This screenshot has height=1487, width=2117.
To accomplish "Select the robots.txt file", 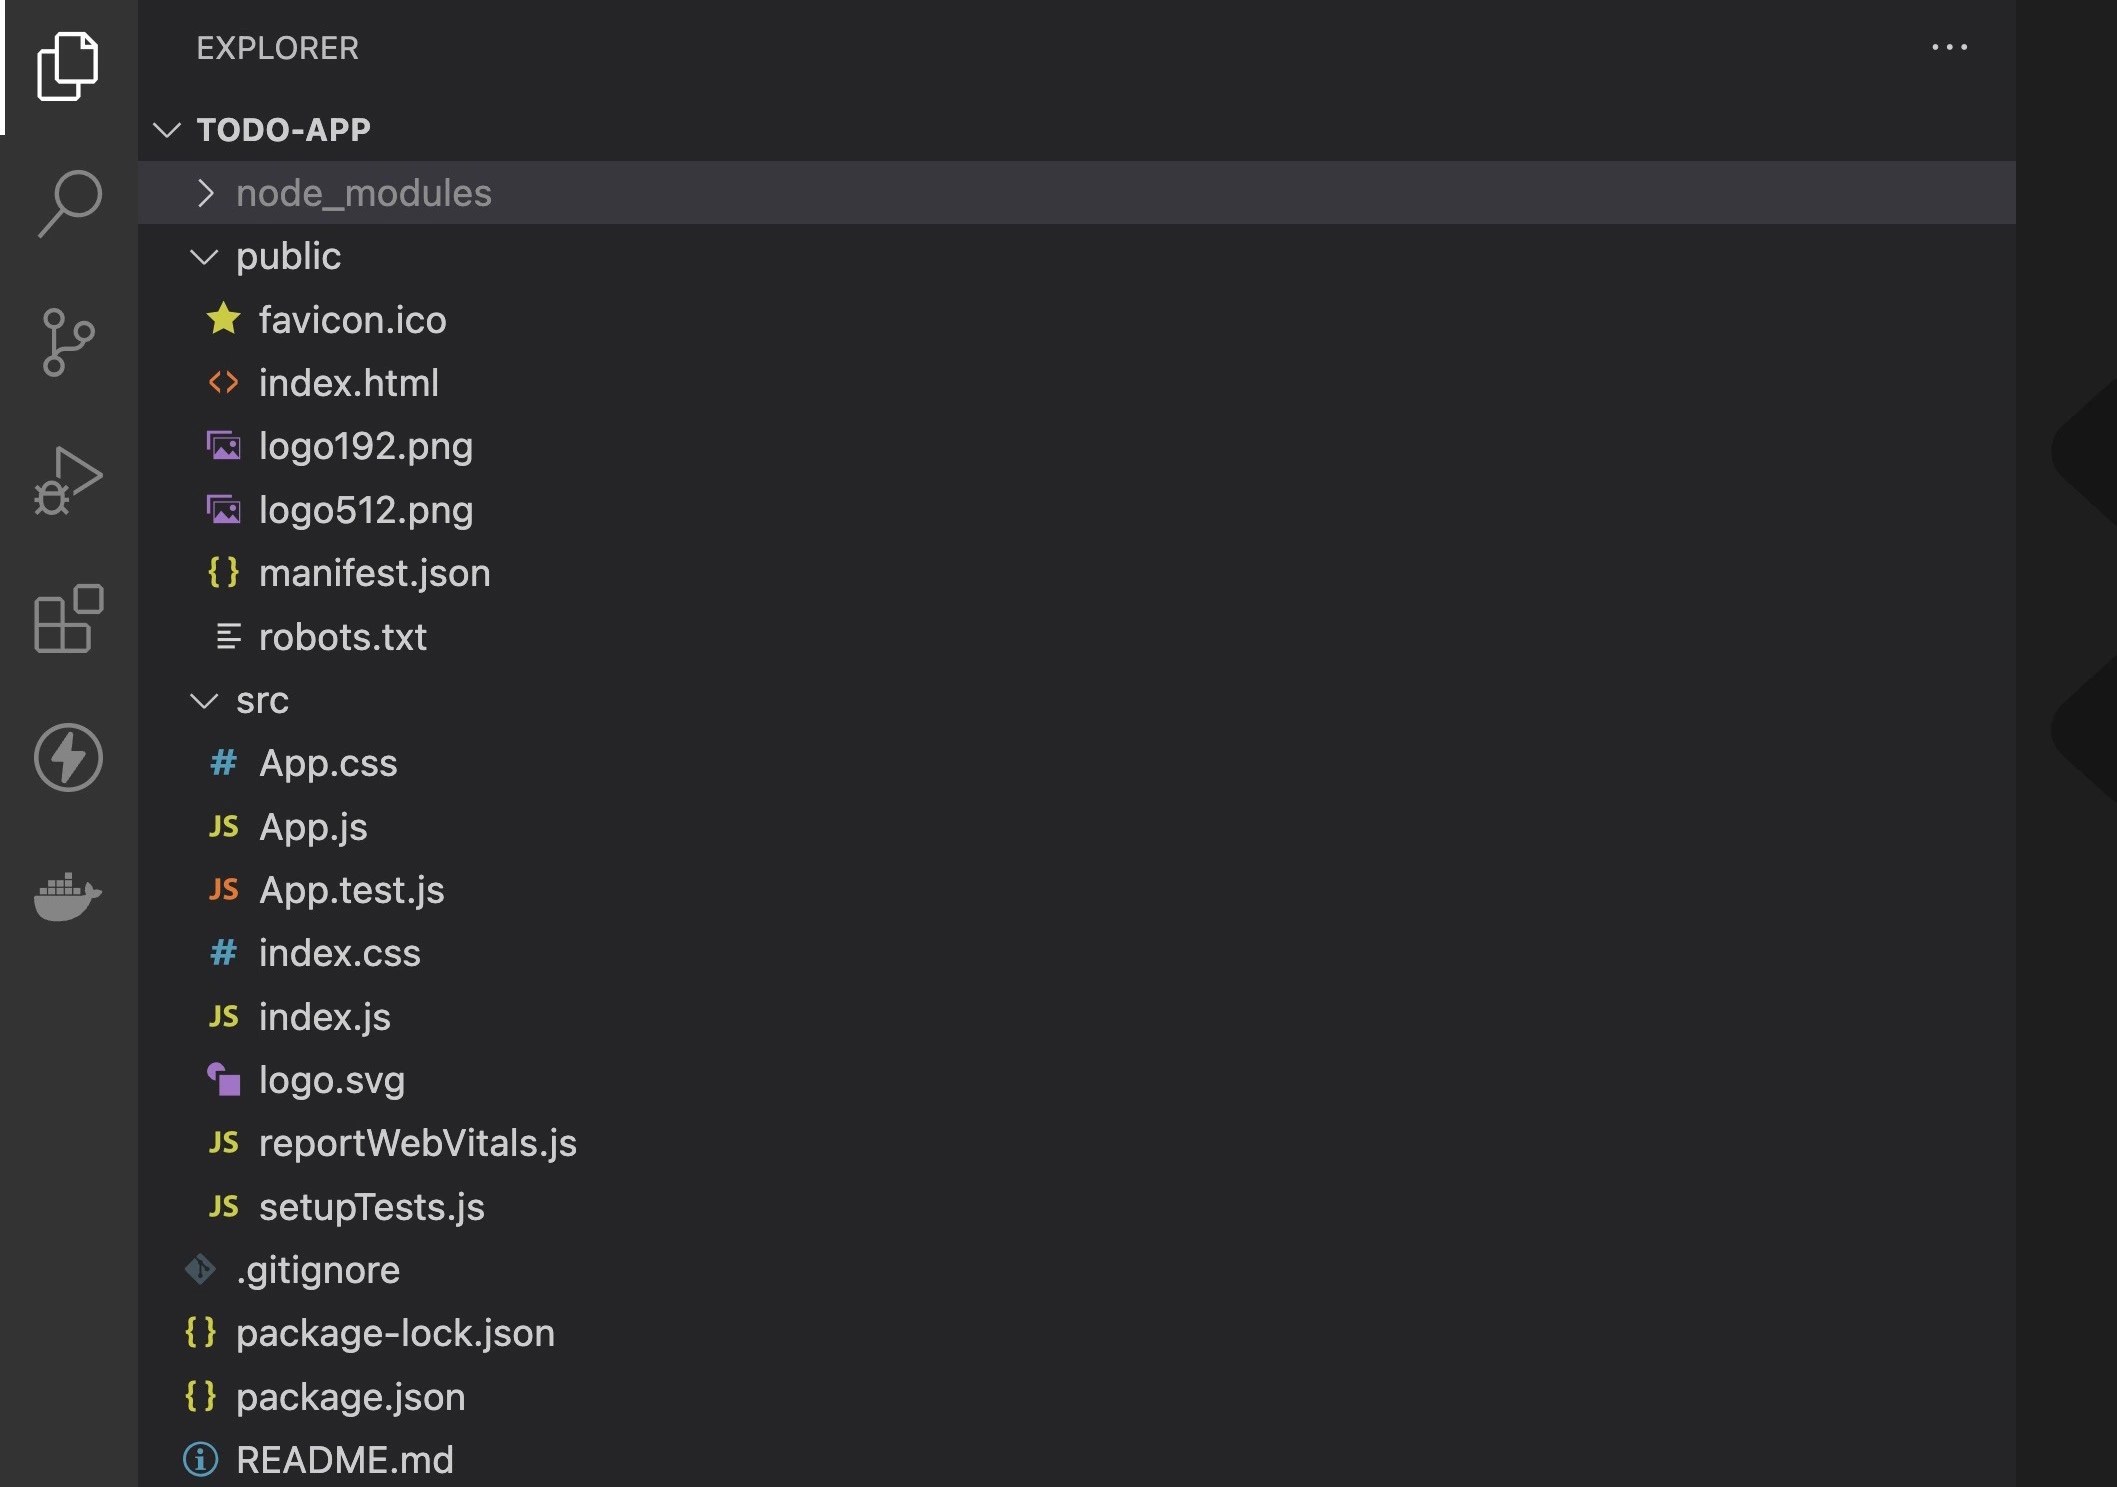I will tap(342, 637).
